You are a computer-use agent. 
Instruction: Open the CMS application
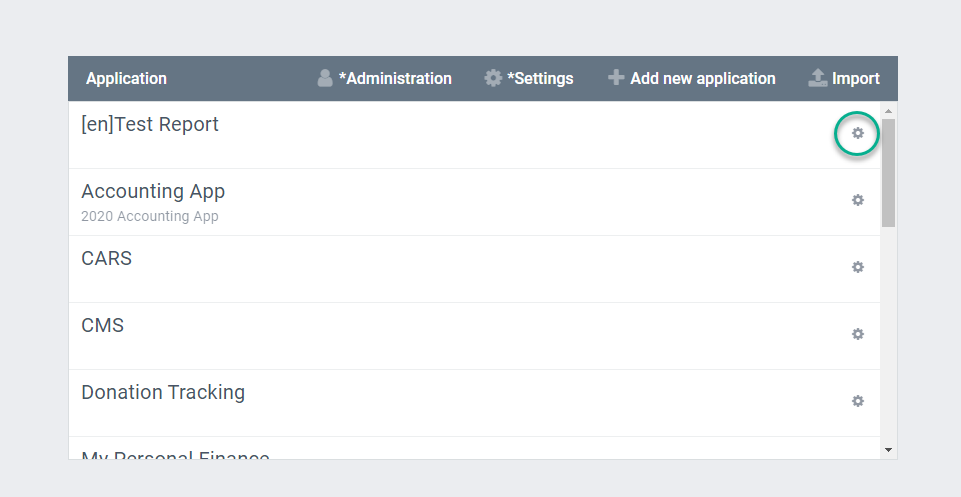tap(102, 325)
